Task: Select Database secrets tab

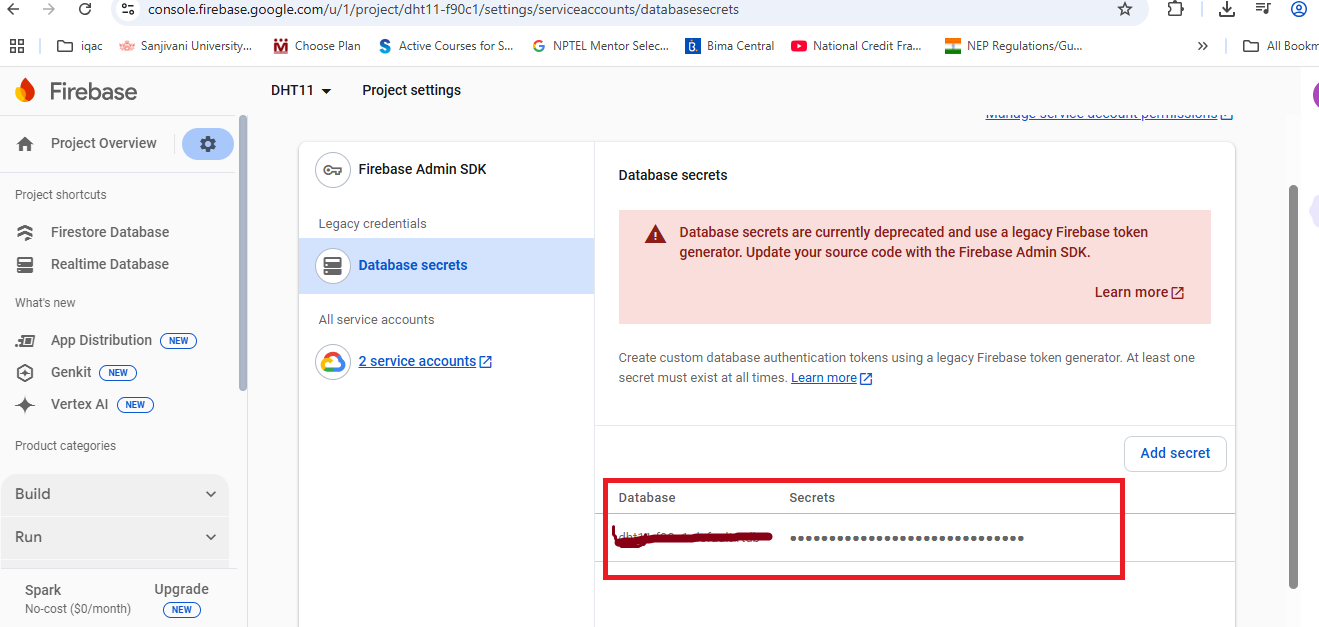Action: click(x=446, y=266)
